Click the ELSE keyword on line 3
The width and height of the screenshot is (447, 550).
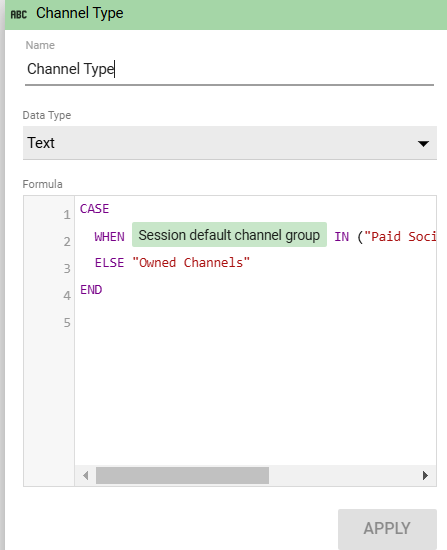[x=109, y=263]
